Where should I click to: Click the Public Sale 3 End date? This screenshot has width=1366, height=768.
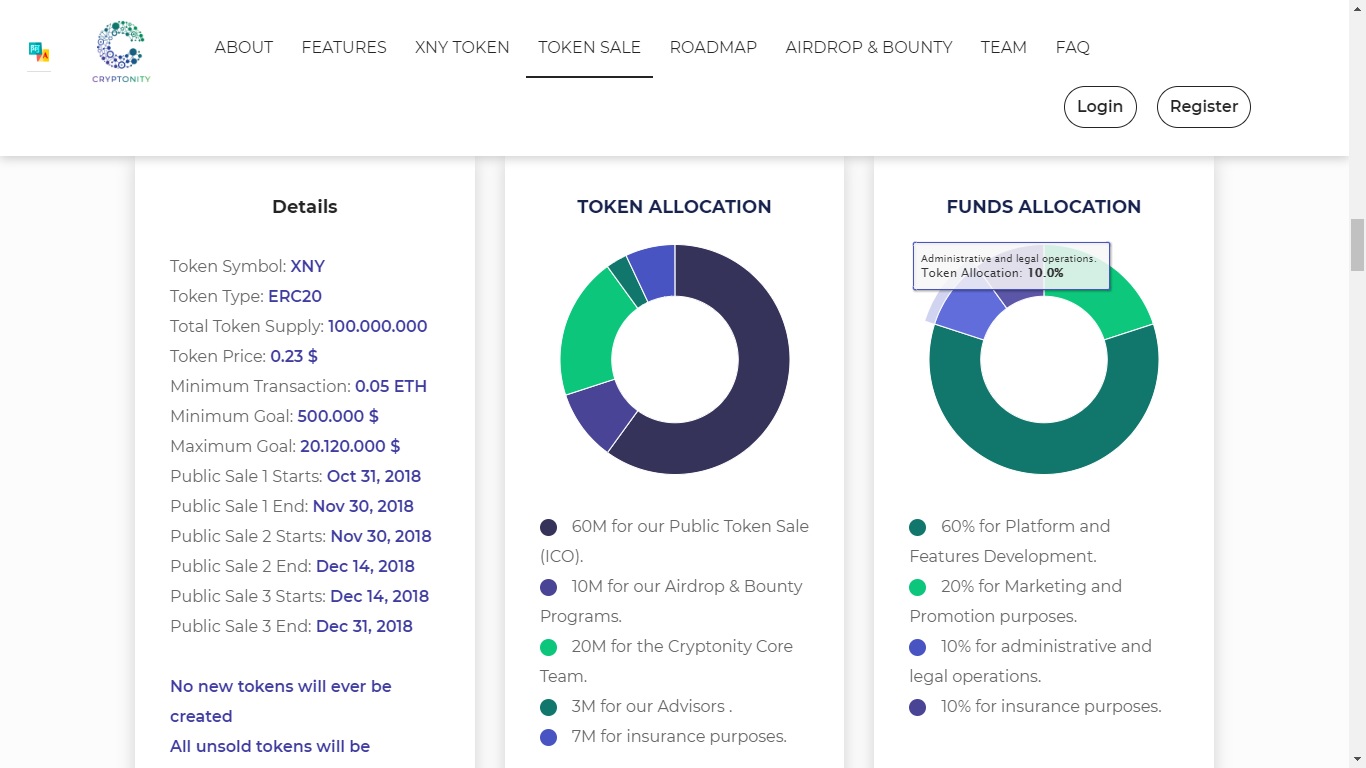point(364,626)
